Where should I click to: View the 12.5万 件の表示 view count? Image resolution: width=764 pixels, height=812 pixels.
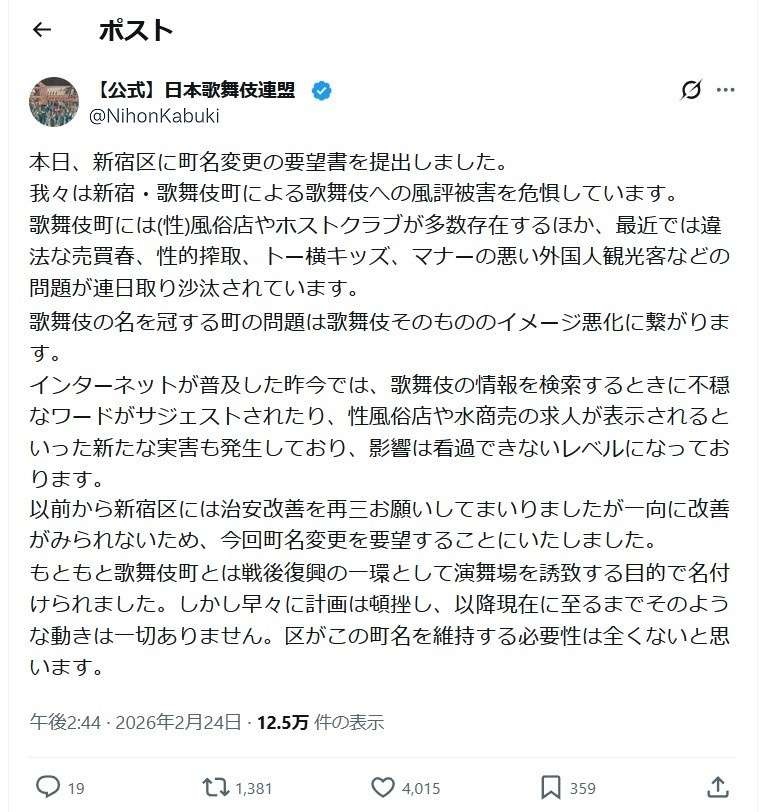(x=320, y=722)
